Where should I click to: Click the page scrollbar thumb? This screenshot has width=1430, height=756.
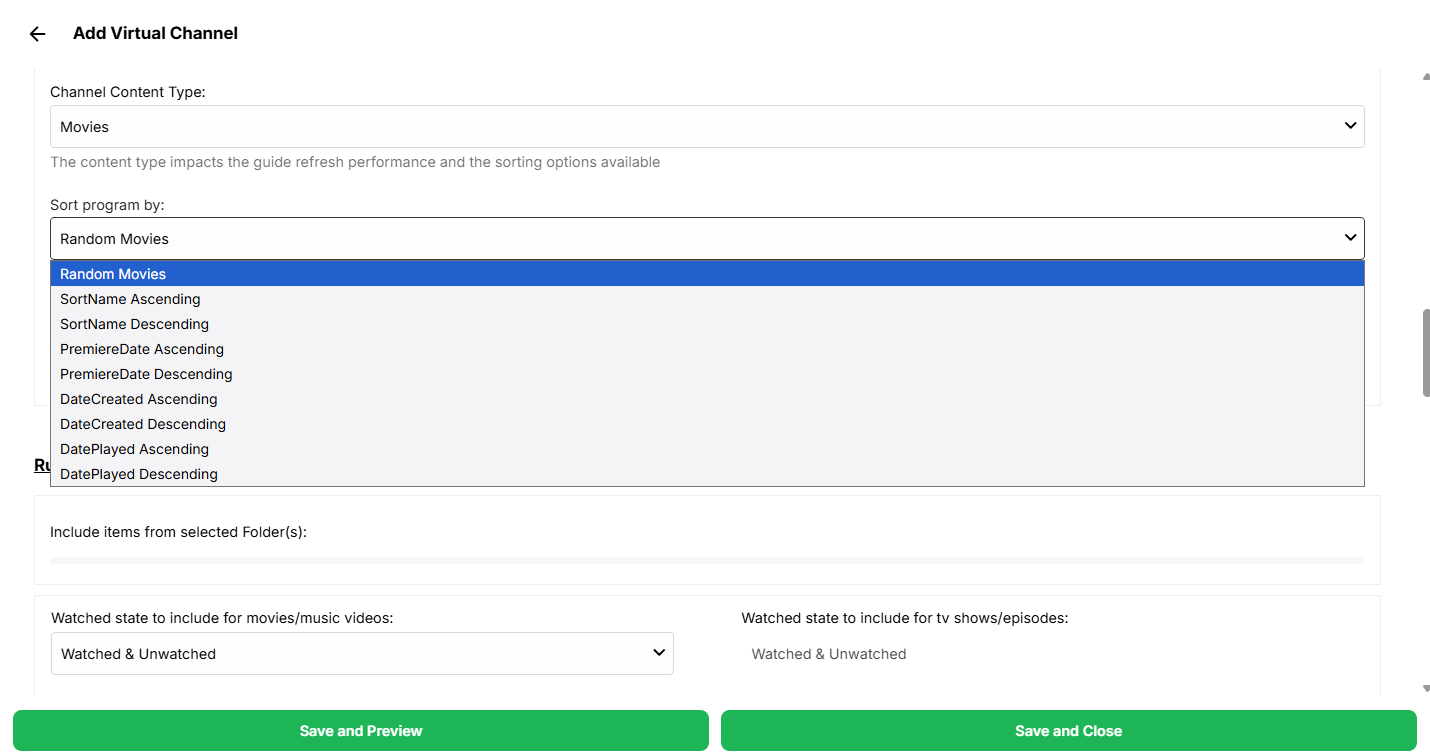click(x=1425, y=353)
